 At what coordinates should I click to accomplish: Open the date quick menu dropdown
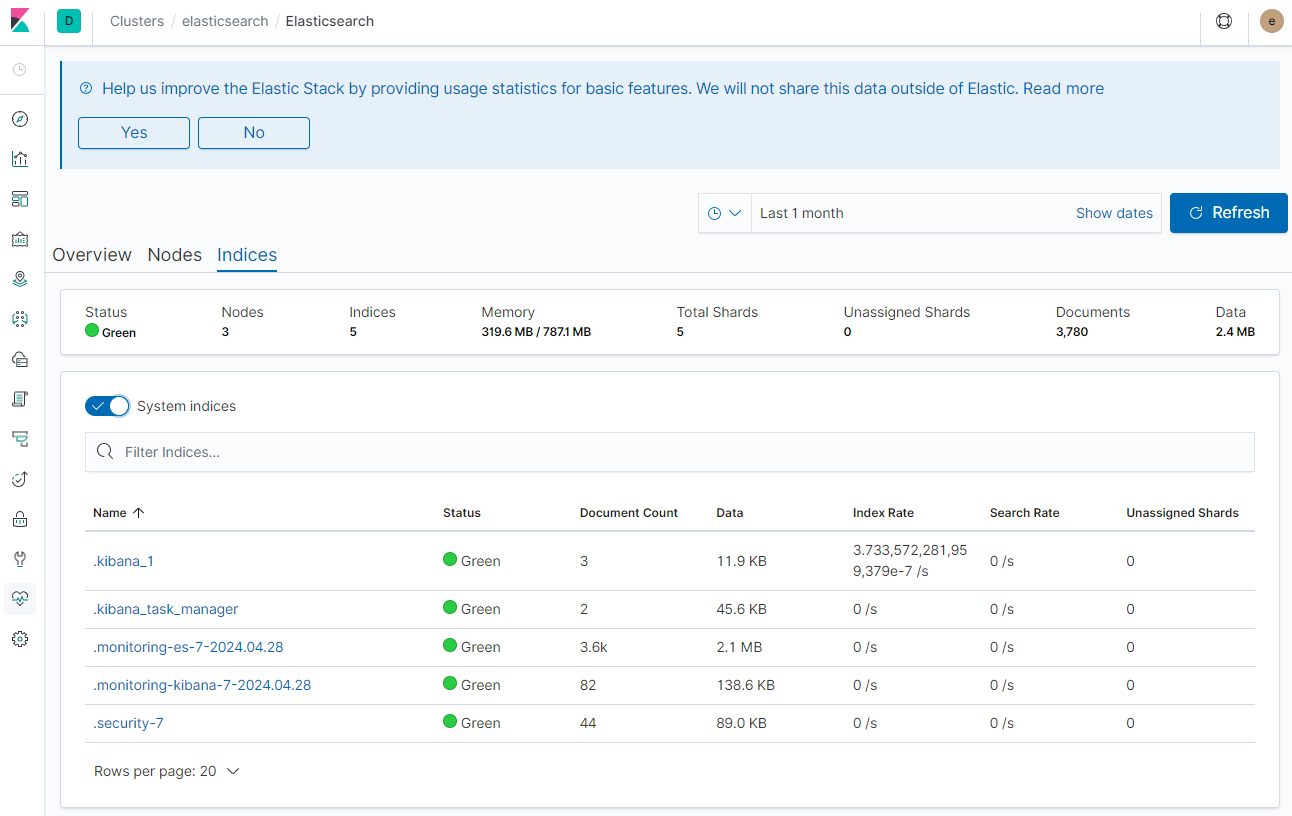click(725, 213)
